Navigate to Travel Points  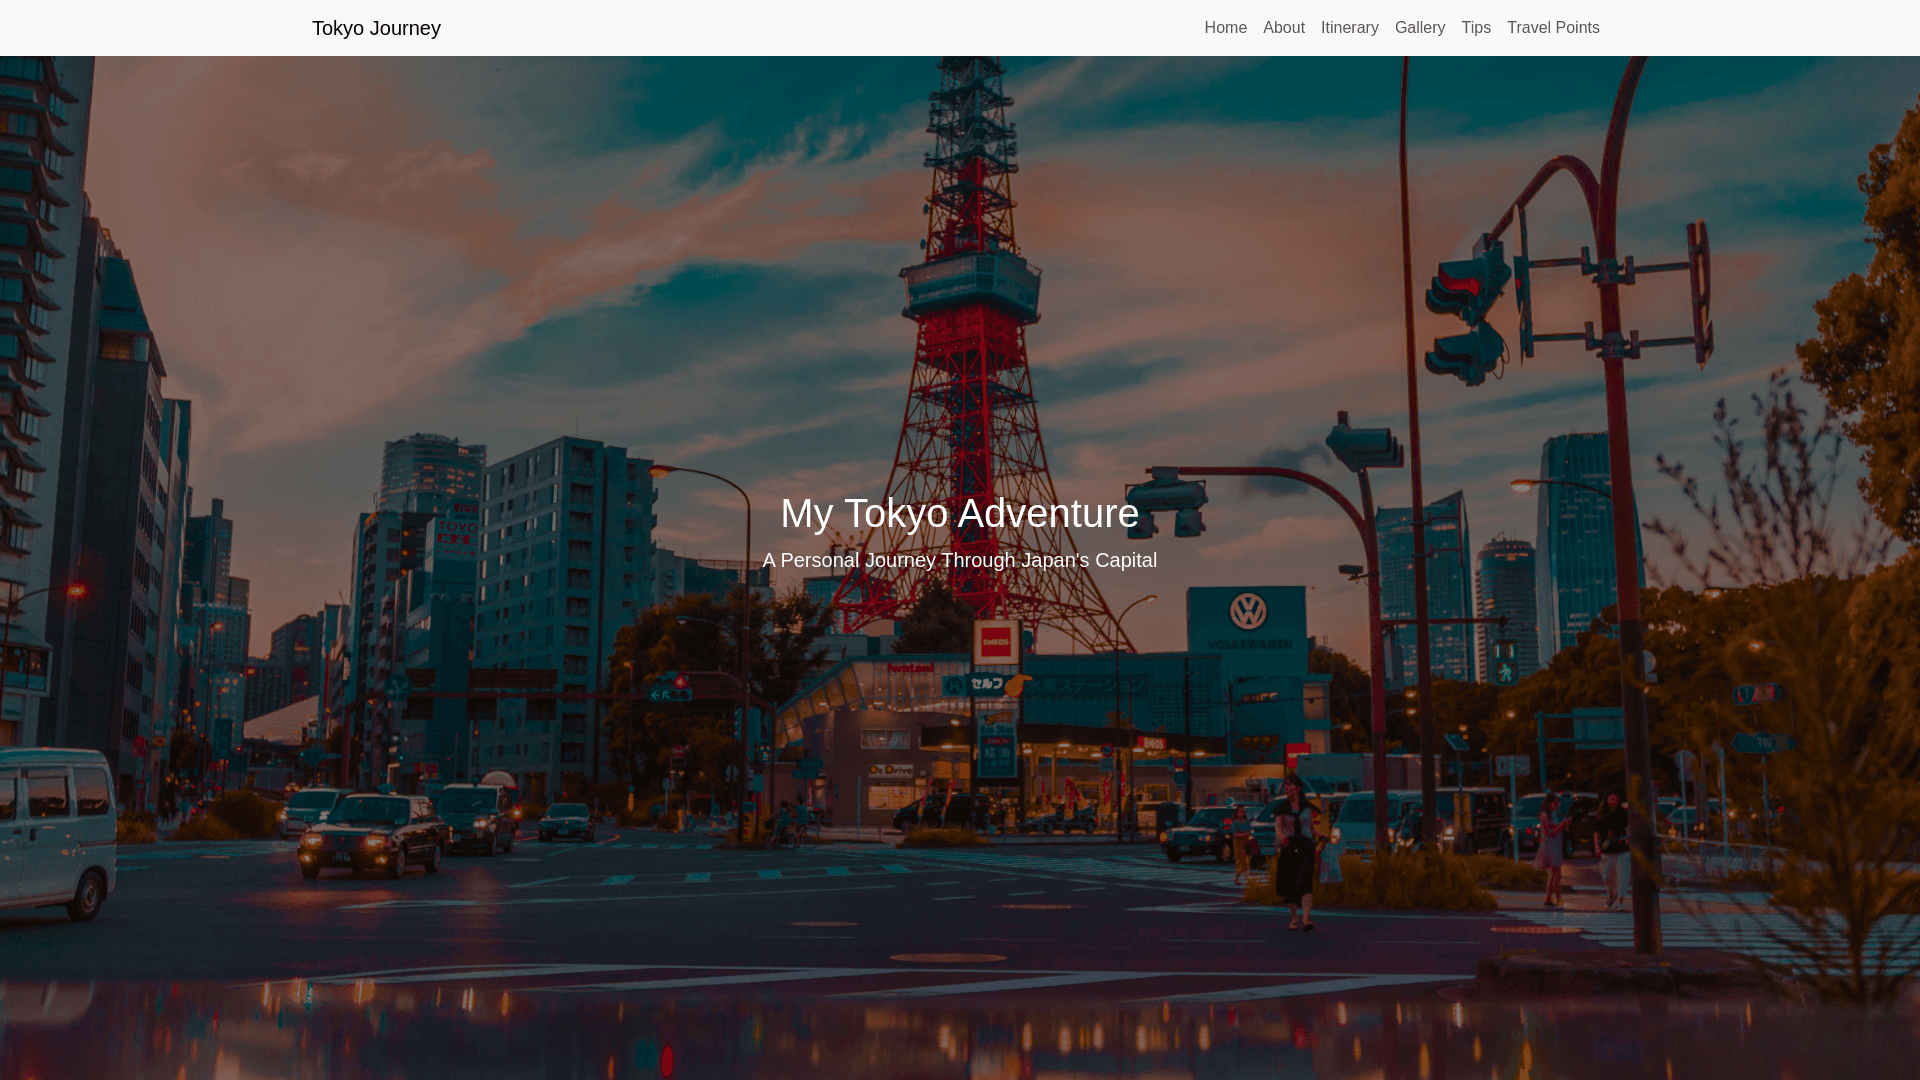[1552, 28]
